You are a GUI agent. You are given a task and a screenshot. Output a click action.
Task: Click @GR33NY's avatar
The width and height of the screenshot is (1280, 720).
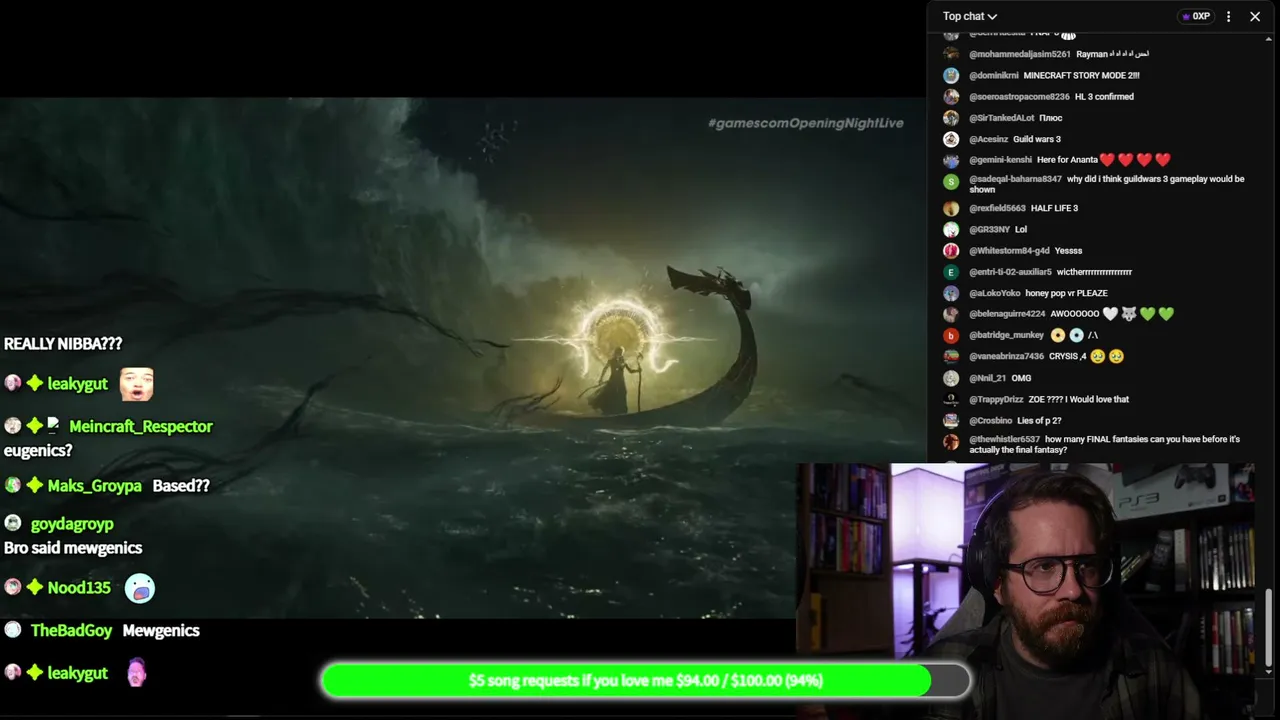[x=951, y=229]
